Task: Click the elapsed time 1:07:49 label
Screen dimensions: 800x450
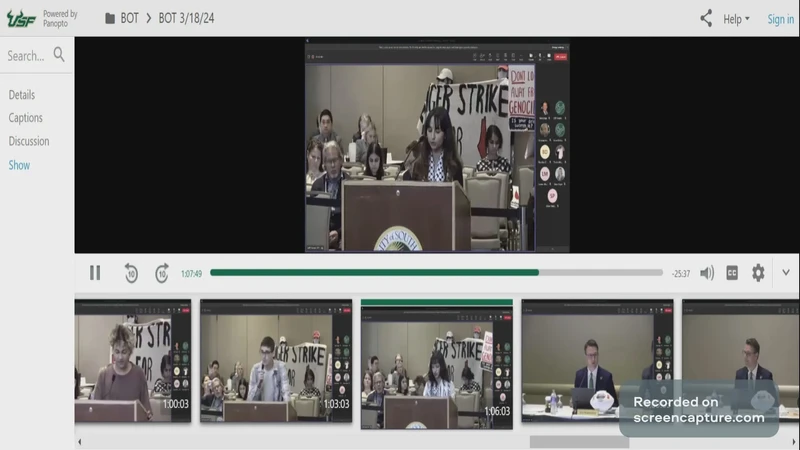Action: click(191, 274)
